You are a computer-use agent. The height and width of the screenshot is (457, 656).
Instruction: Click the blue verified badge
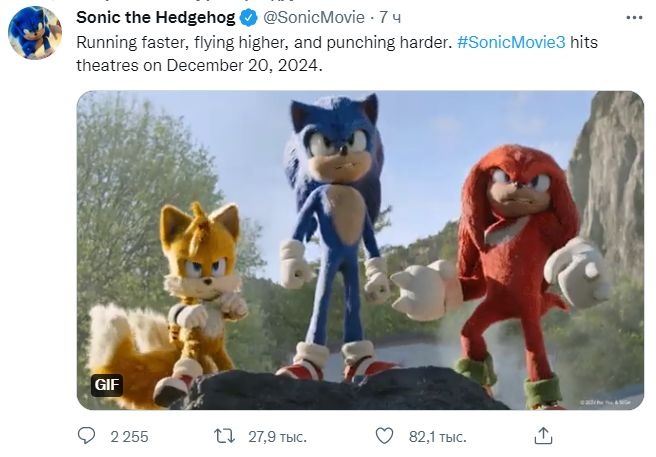pyautogui.click(x=251, y=19)
